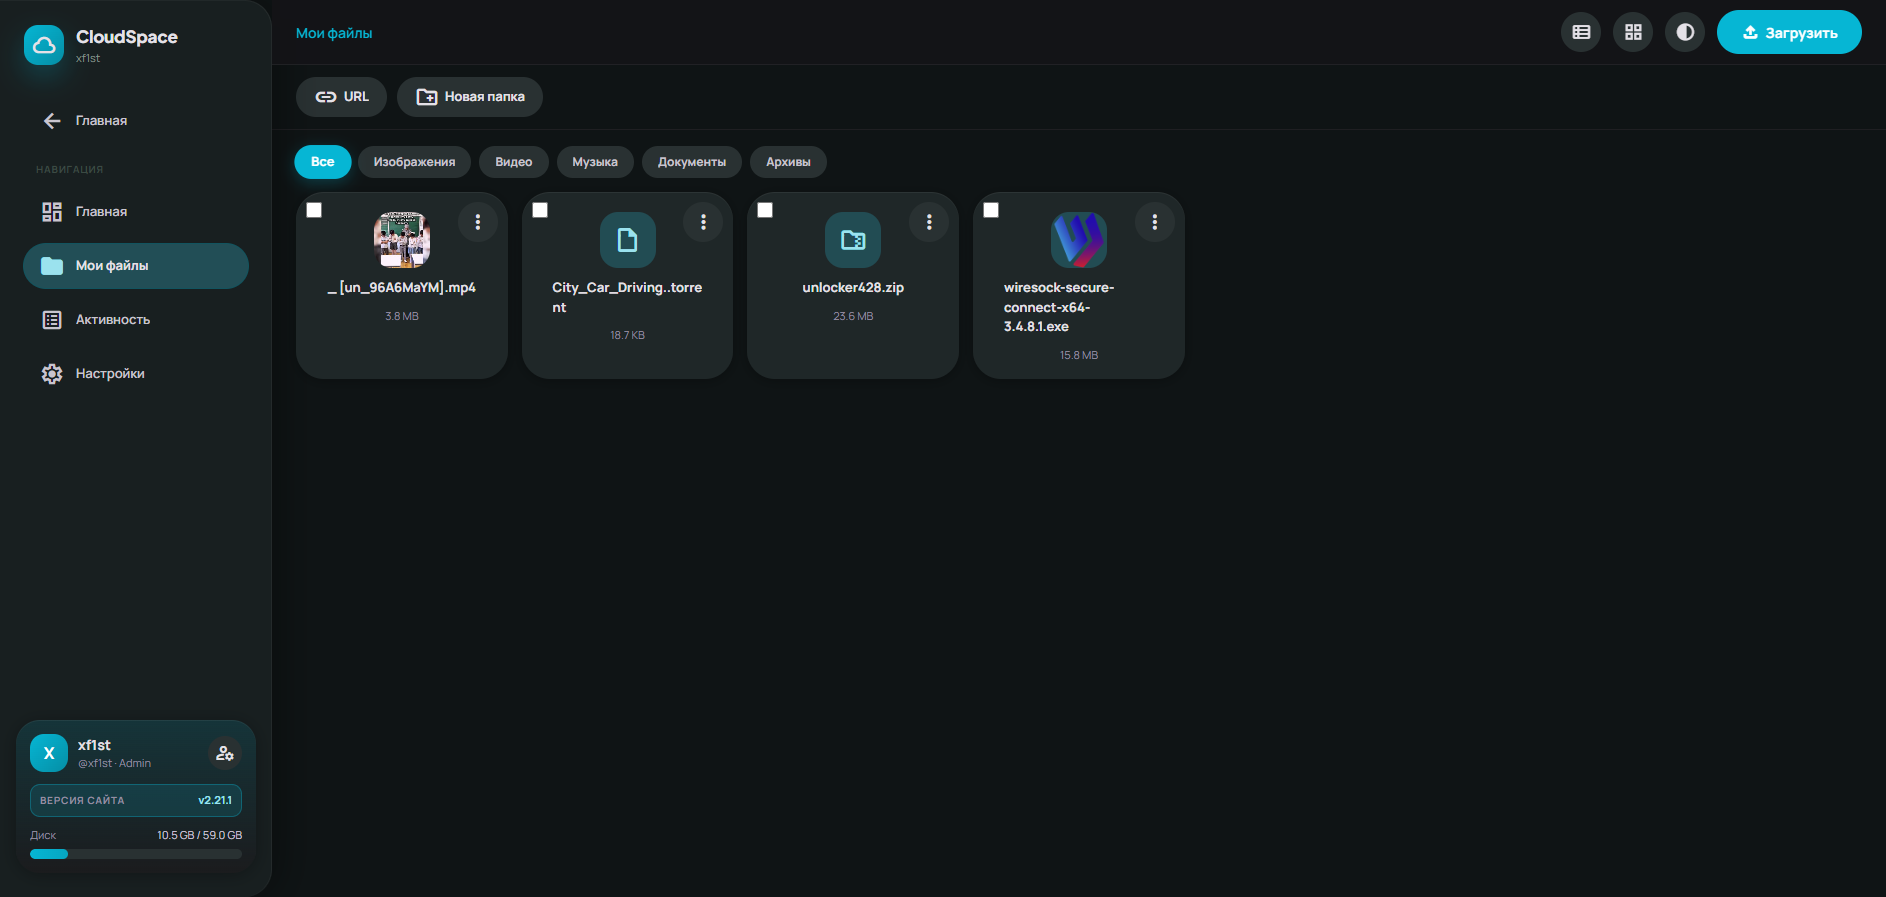Filter files by Изображения
This screenshot has width=1886, height=897.
click(x=414, y=162)
